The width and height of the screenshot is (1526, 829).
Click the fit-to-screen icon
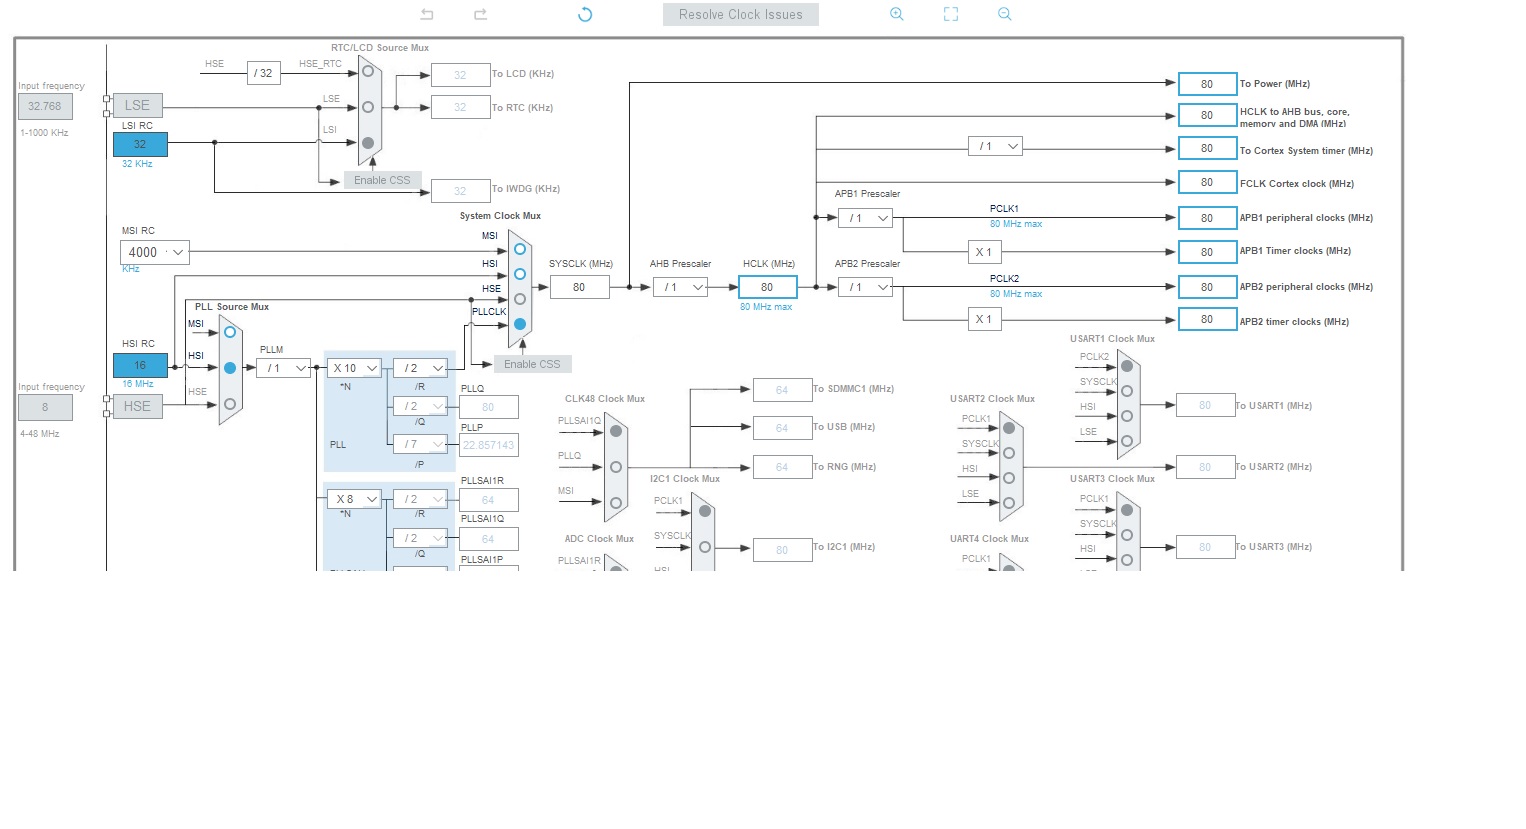[951, 14]
